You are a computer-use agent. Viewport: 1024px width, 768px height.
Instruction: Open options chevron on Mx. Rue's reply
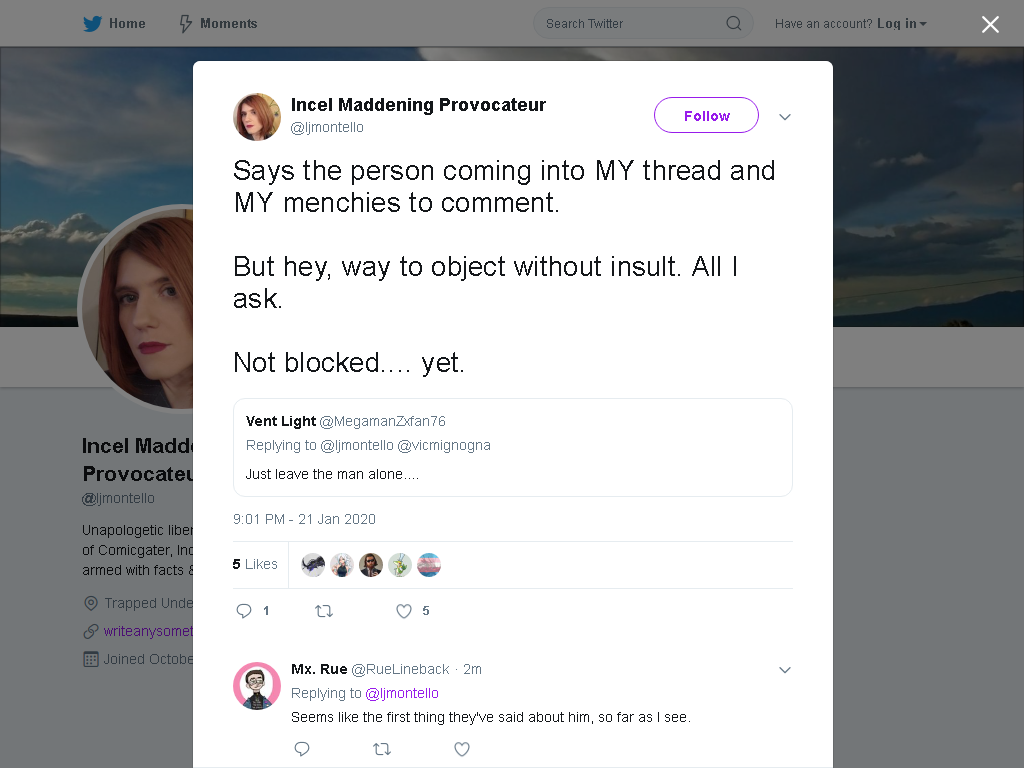(x=785, y=669)
